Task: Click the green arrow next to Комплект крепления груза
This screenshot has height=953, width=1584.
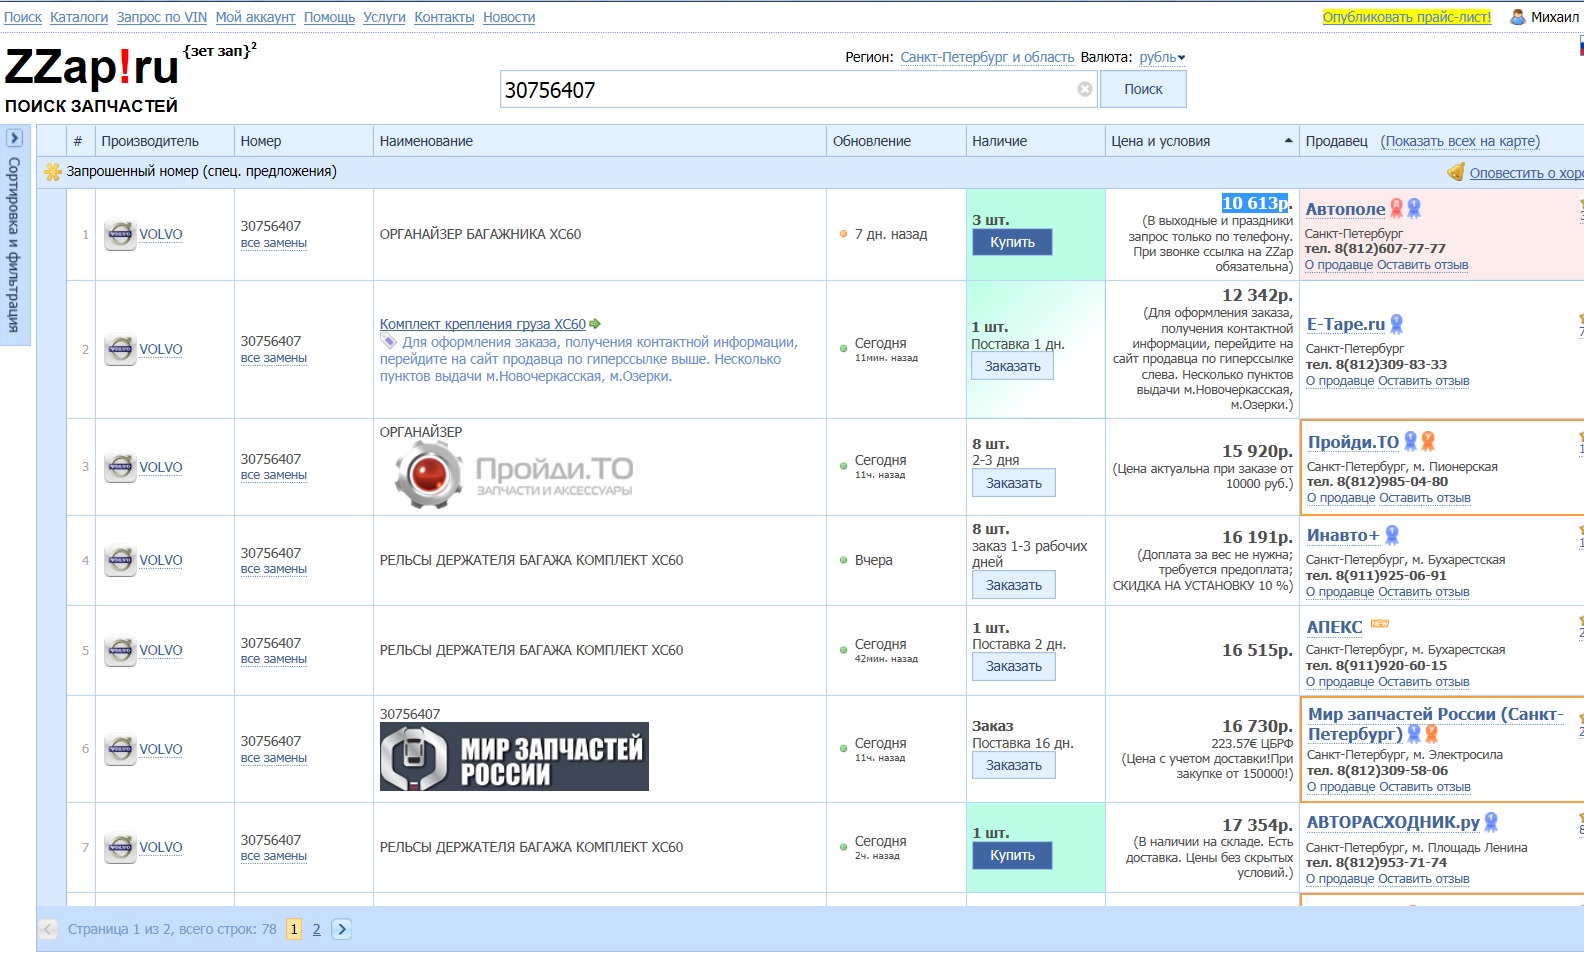Action: [595, 324]
